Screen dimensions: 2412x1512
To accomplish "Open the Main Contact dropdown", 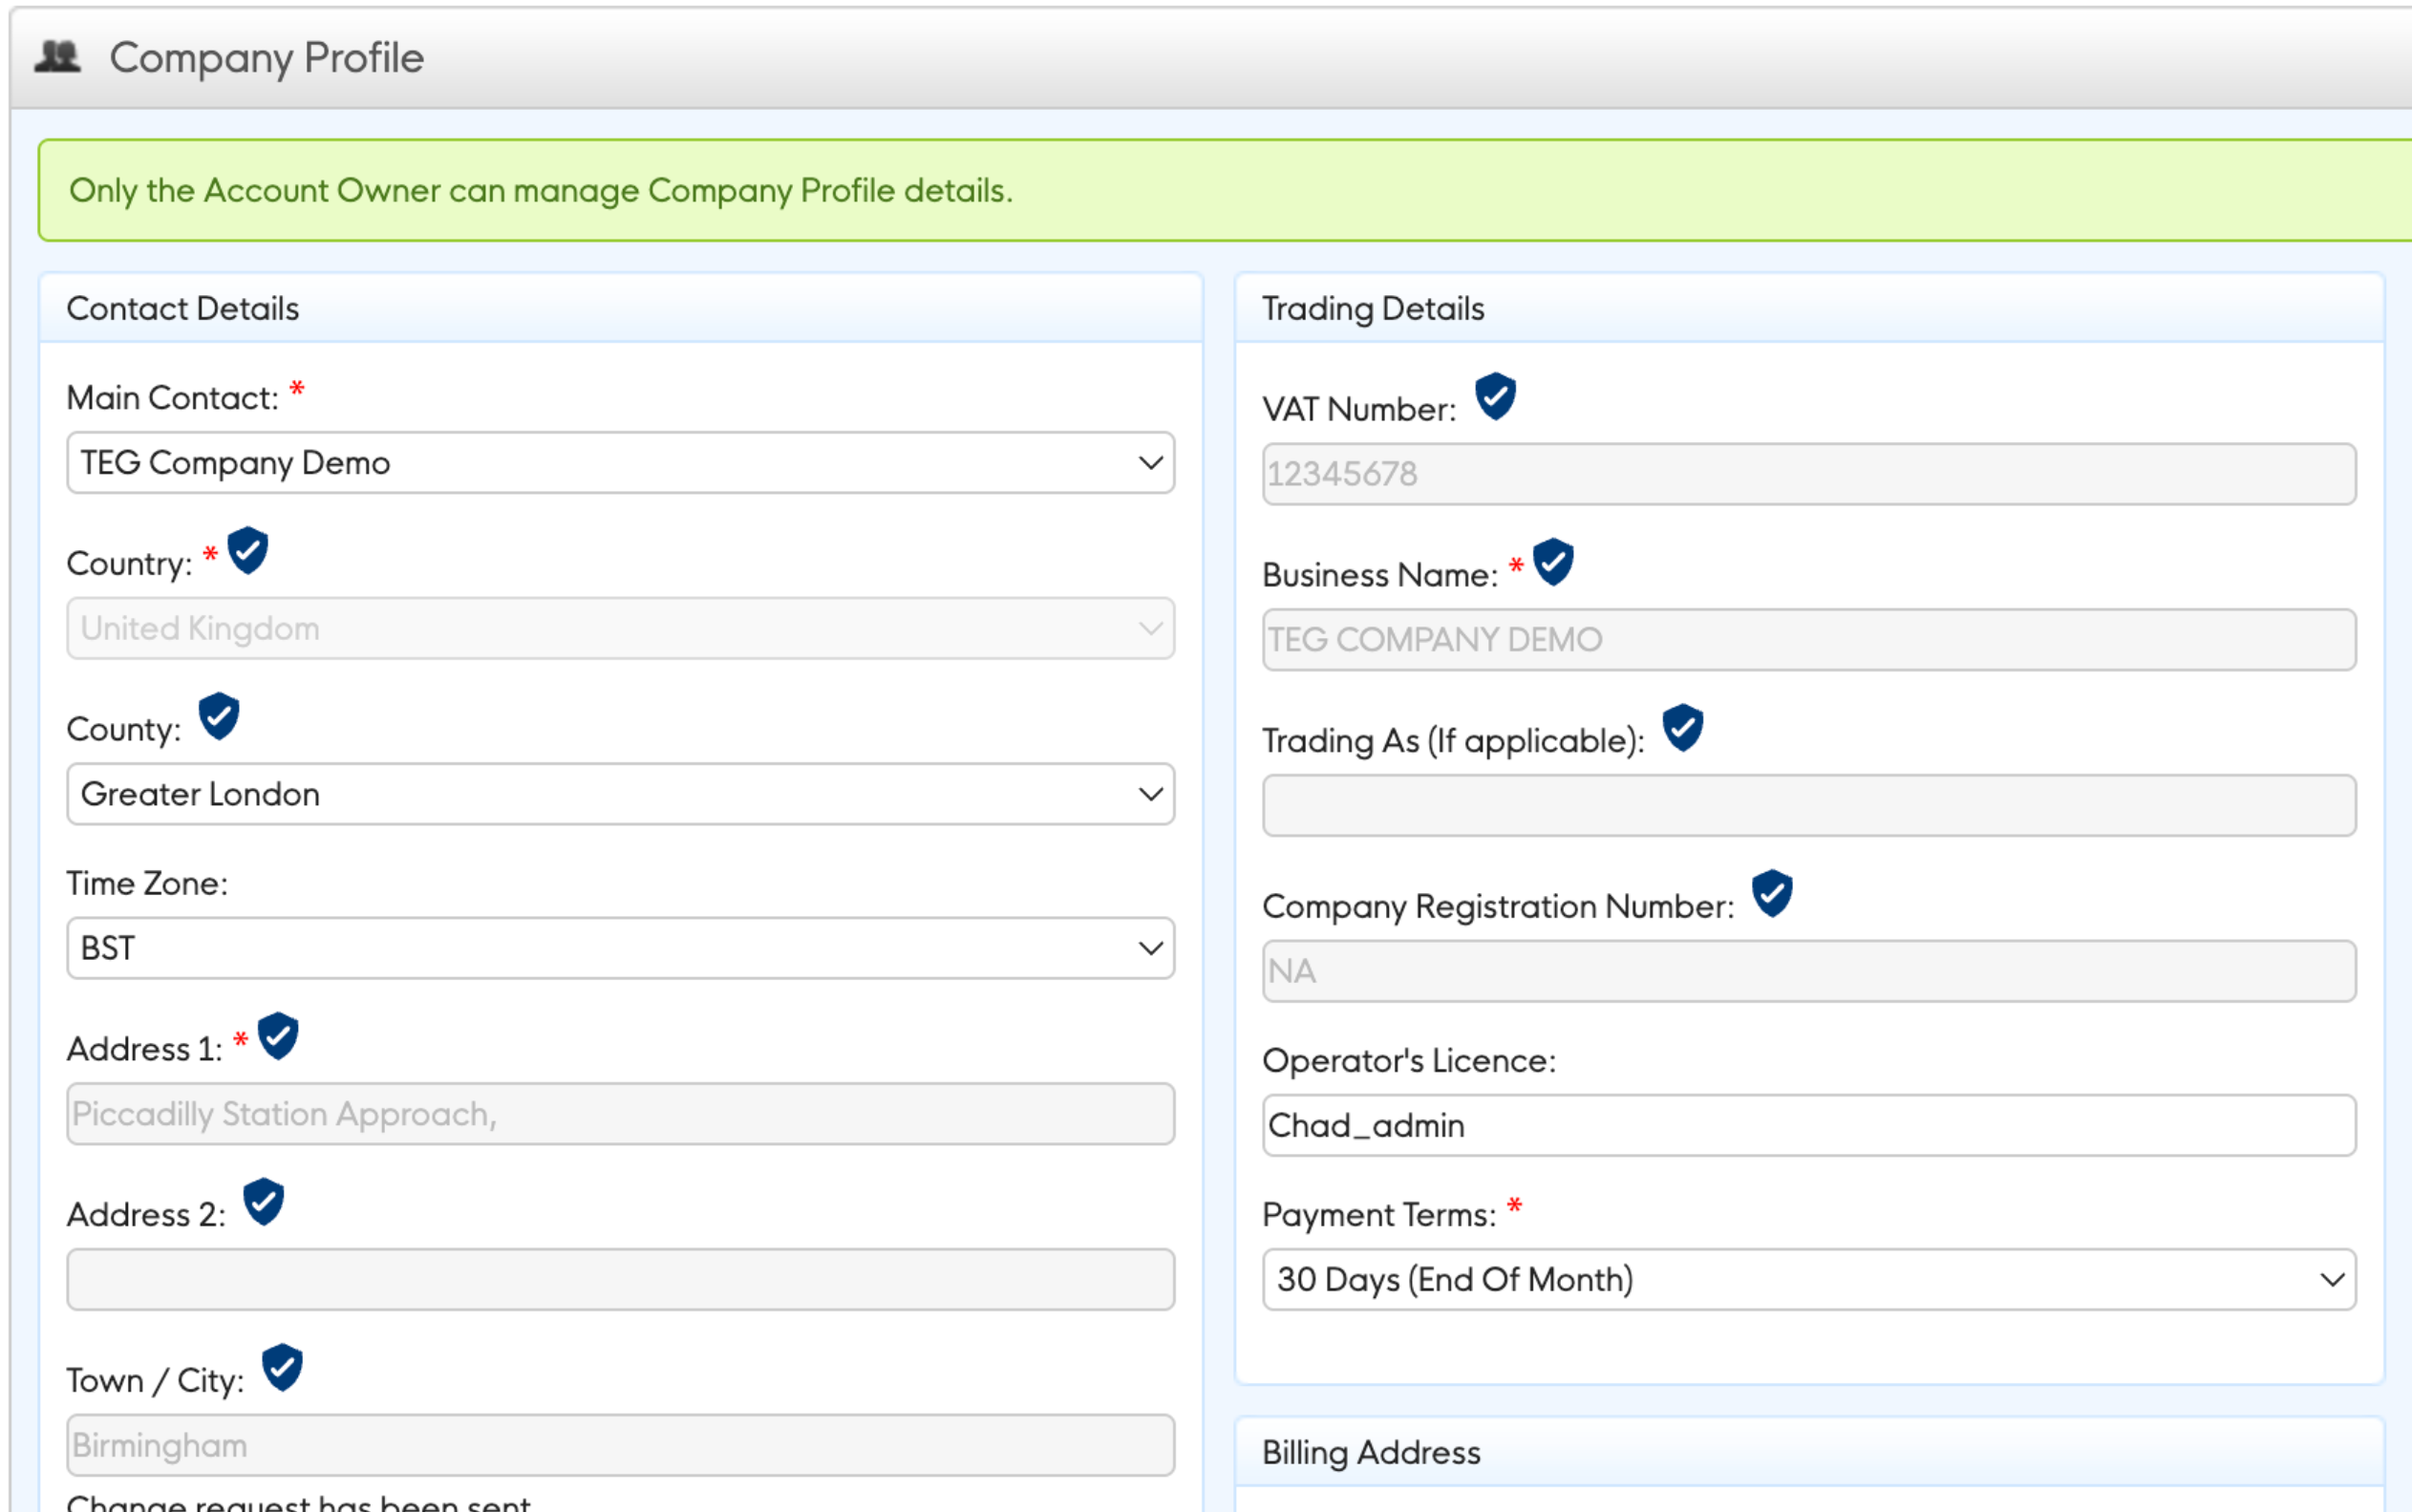I will tap(620, 463).
